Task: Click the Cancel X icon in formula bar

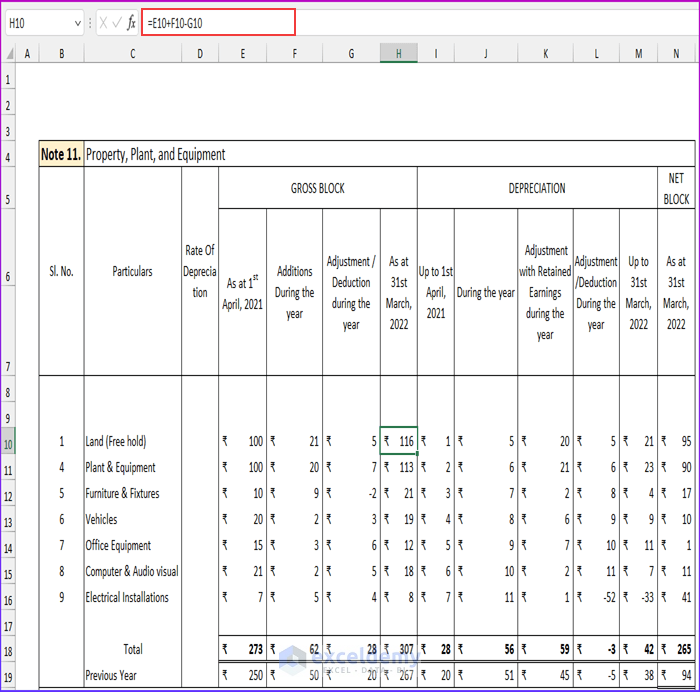Action: click(x=103, y=22)
